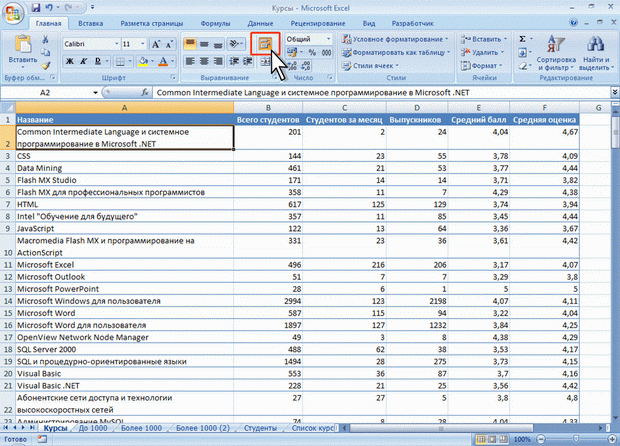The height and width of the screenshot is (446, 620).
Task: Toggle underline (Ч) formatting
Action: 98,61
